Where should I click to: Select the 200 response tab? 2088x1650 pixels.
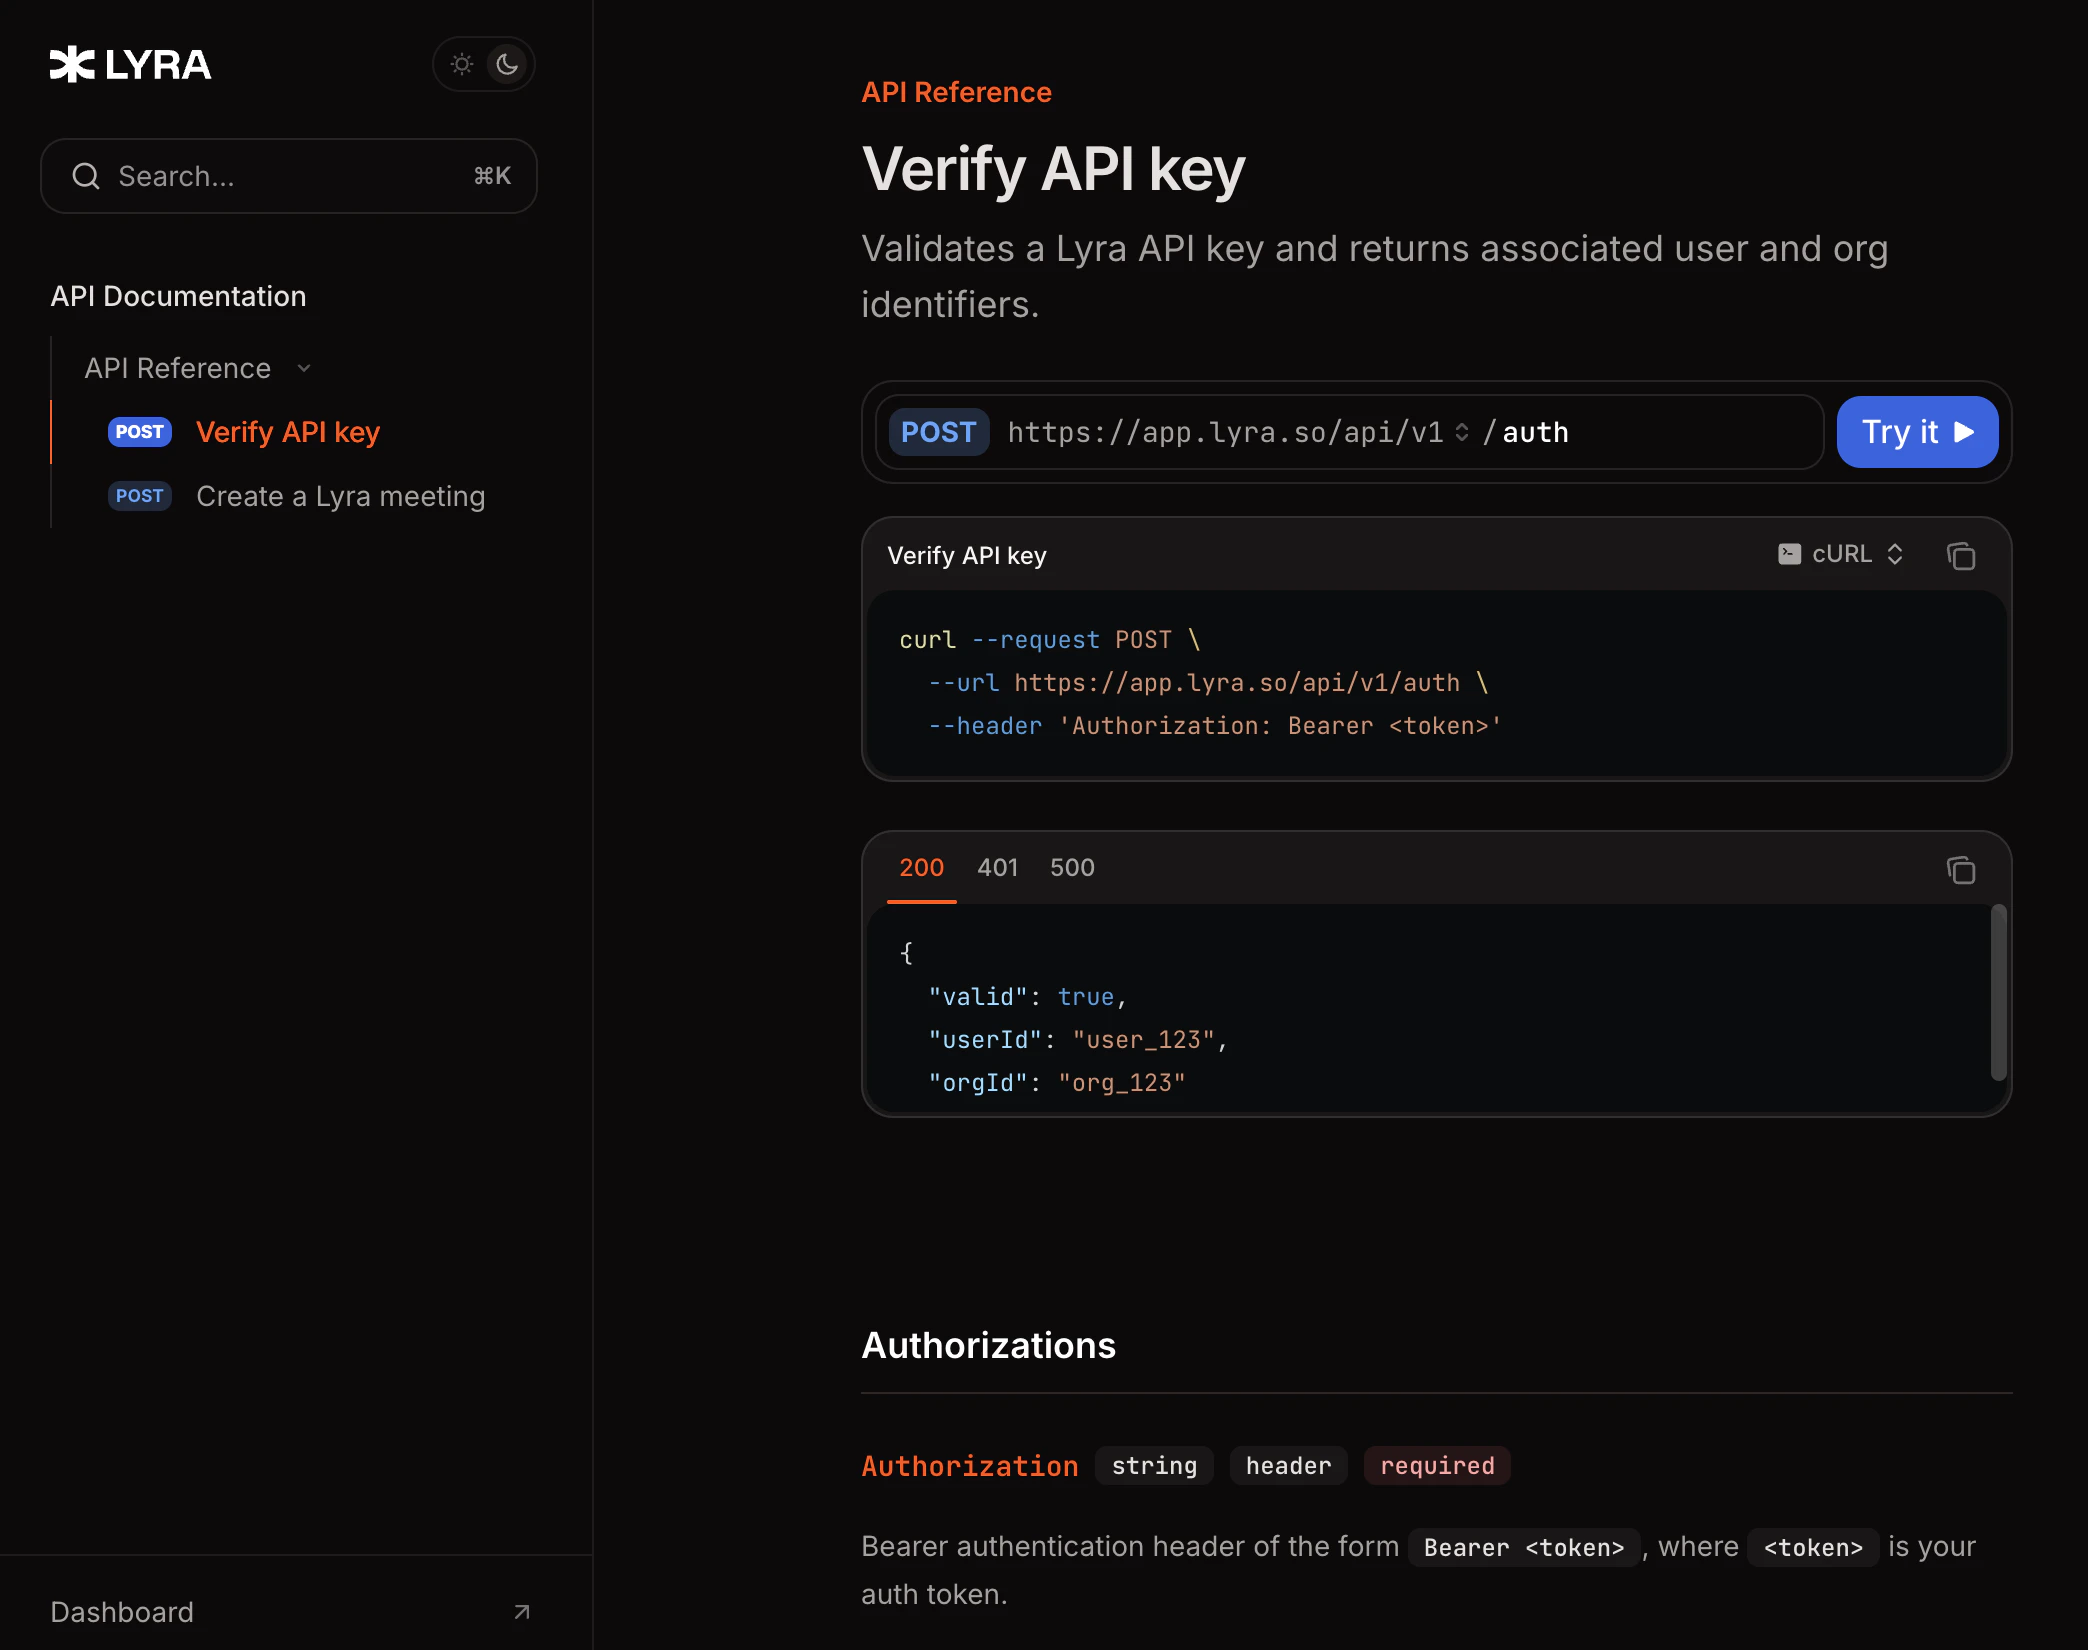point(921,867)
